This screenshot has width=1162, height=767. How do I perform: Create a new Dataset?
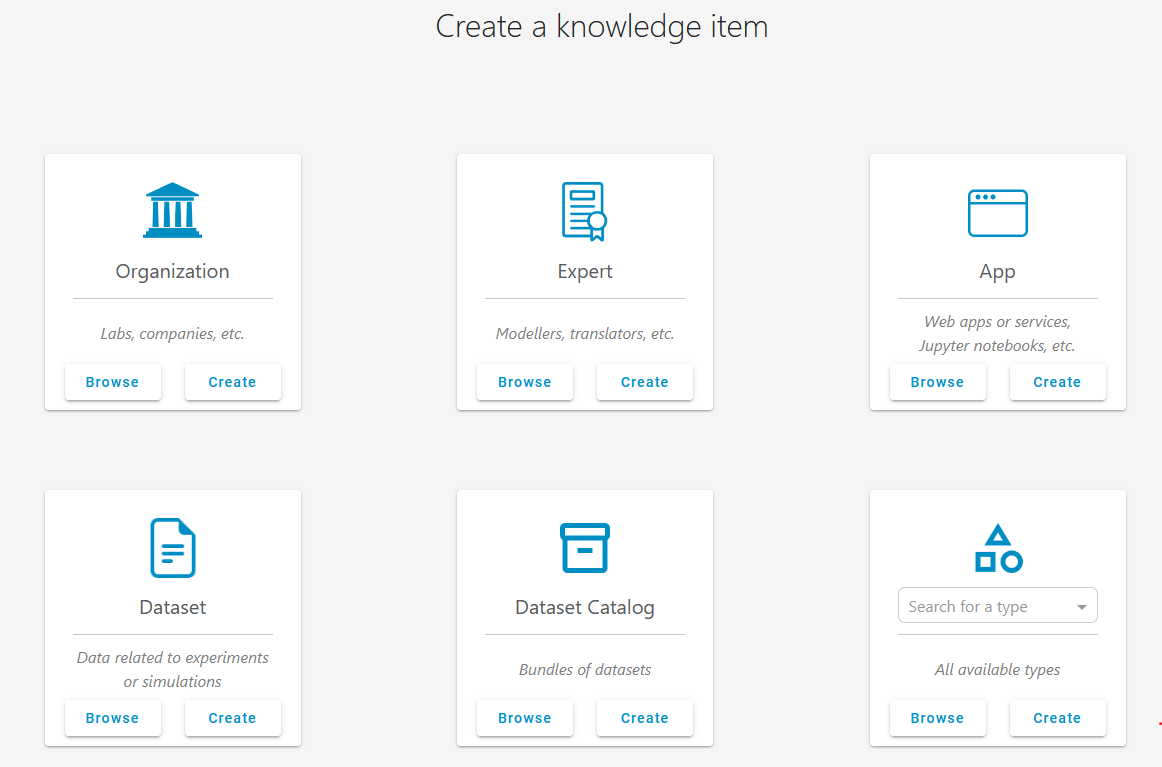tap(233, 717)
